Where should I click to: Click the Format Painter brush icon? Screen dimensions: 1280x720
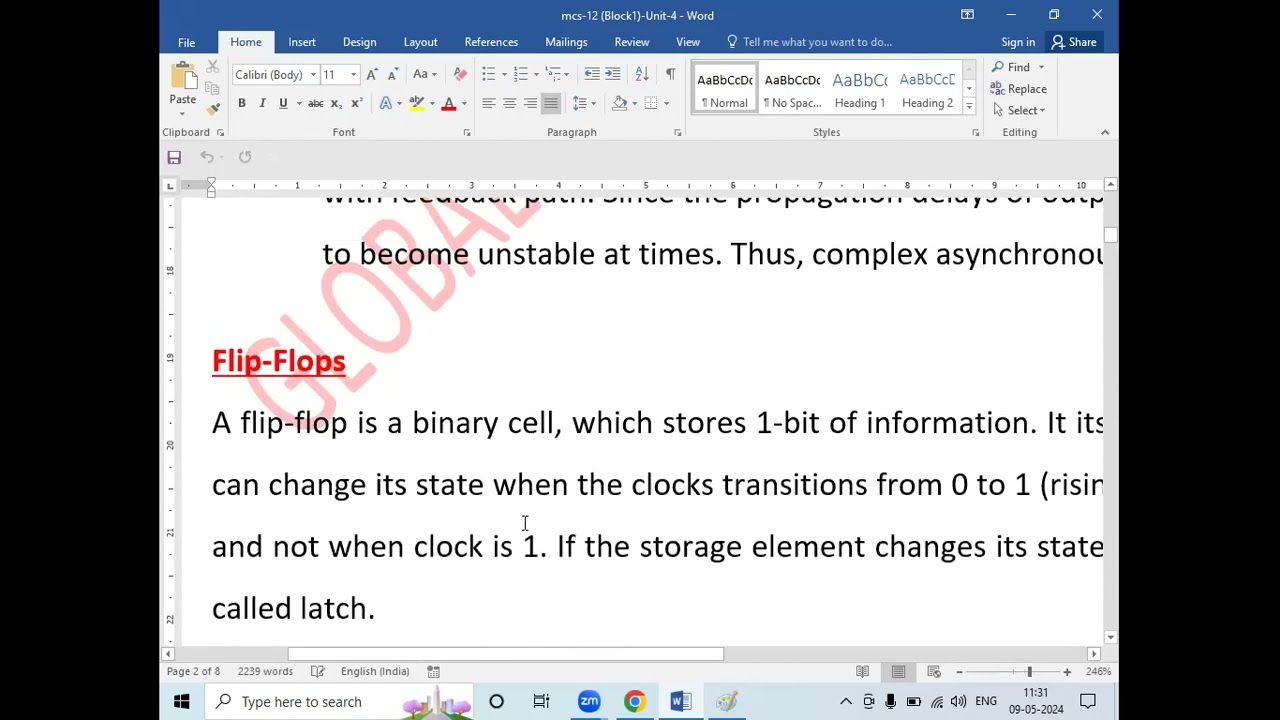[x=212, y=109]
